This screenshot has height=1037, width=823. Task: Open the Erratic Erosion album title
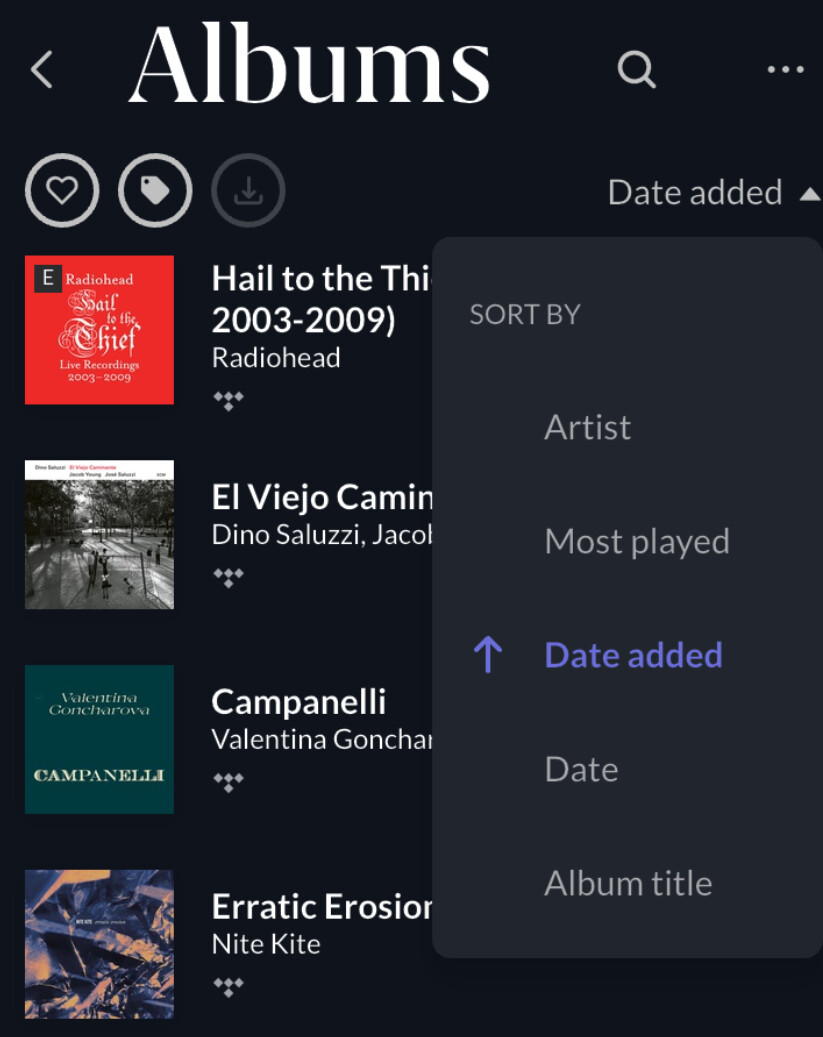pyautogui.click(x=322, y=907)
